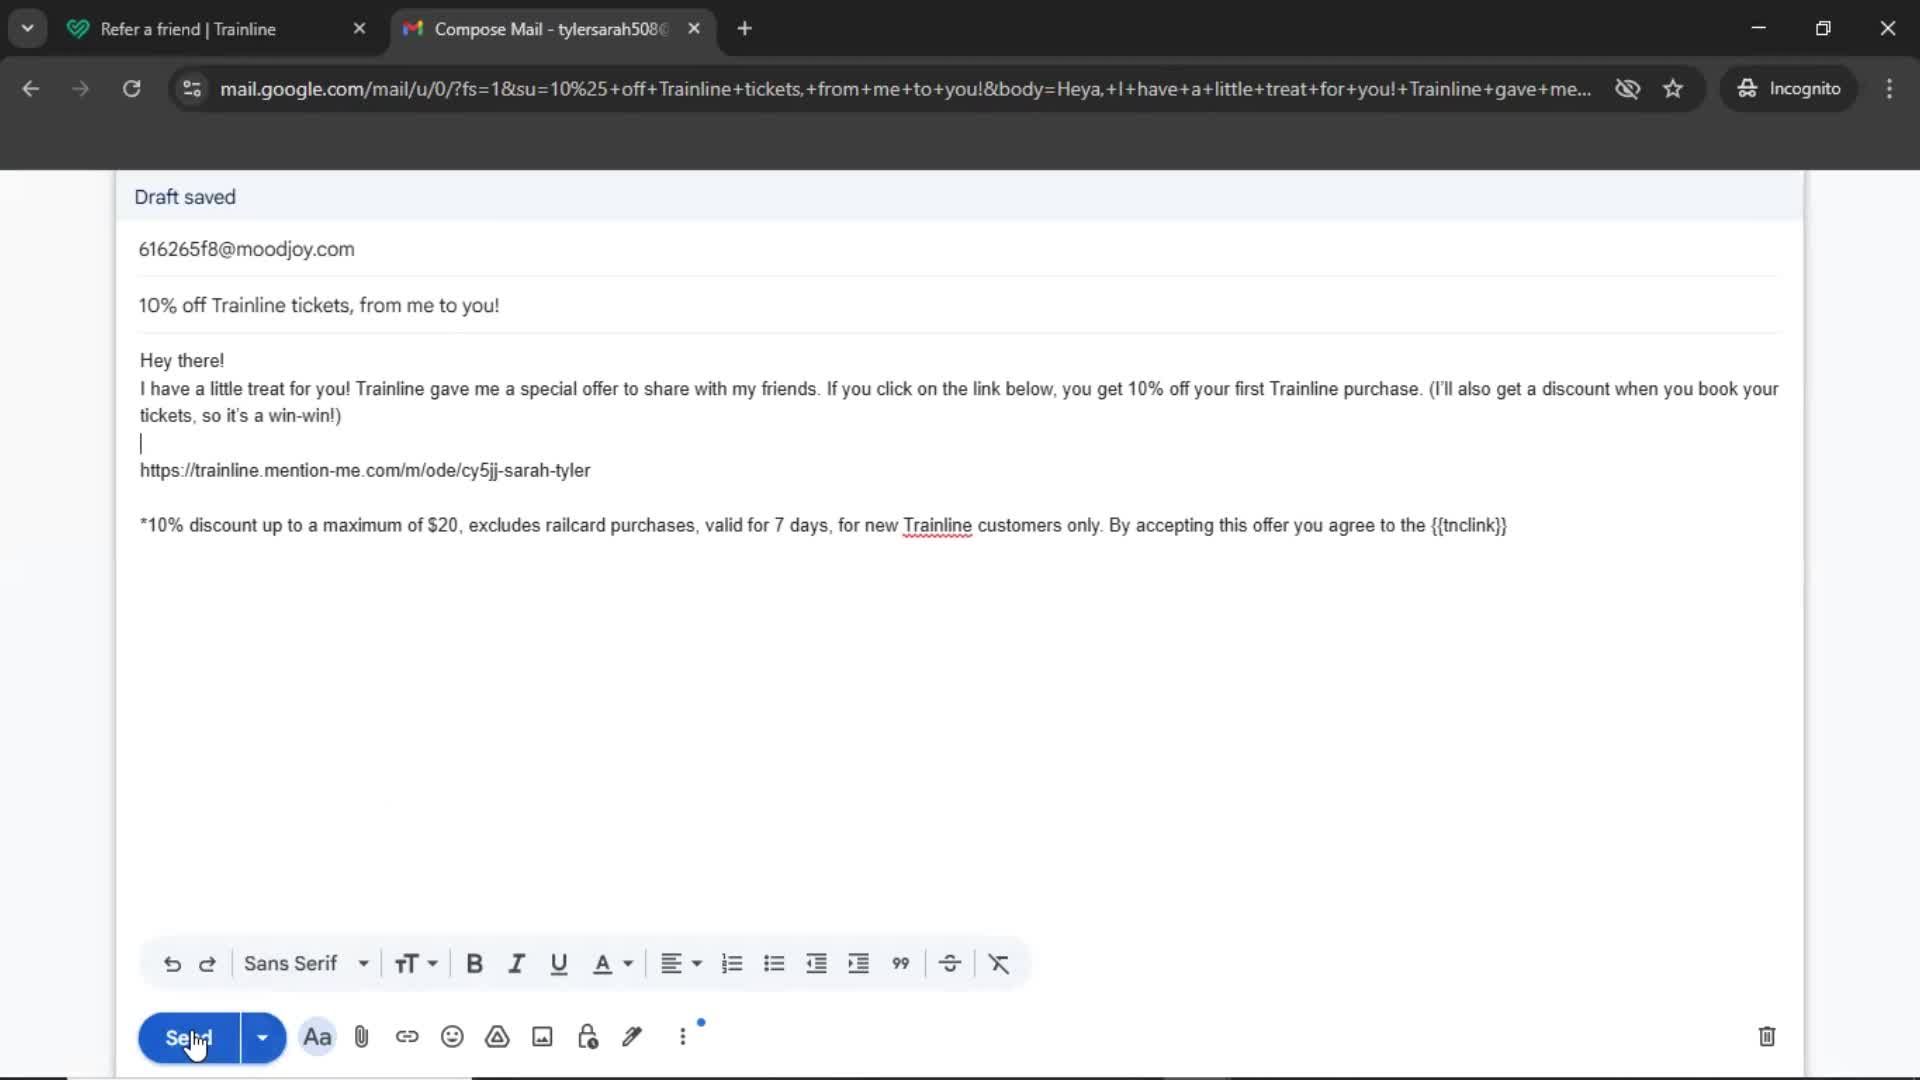Toggle bold formatting

[x=475, y=963]
